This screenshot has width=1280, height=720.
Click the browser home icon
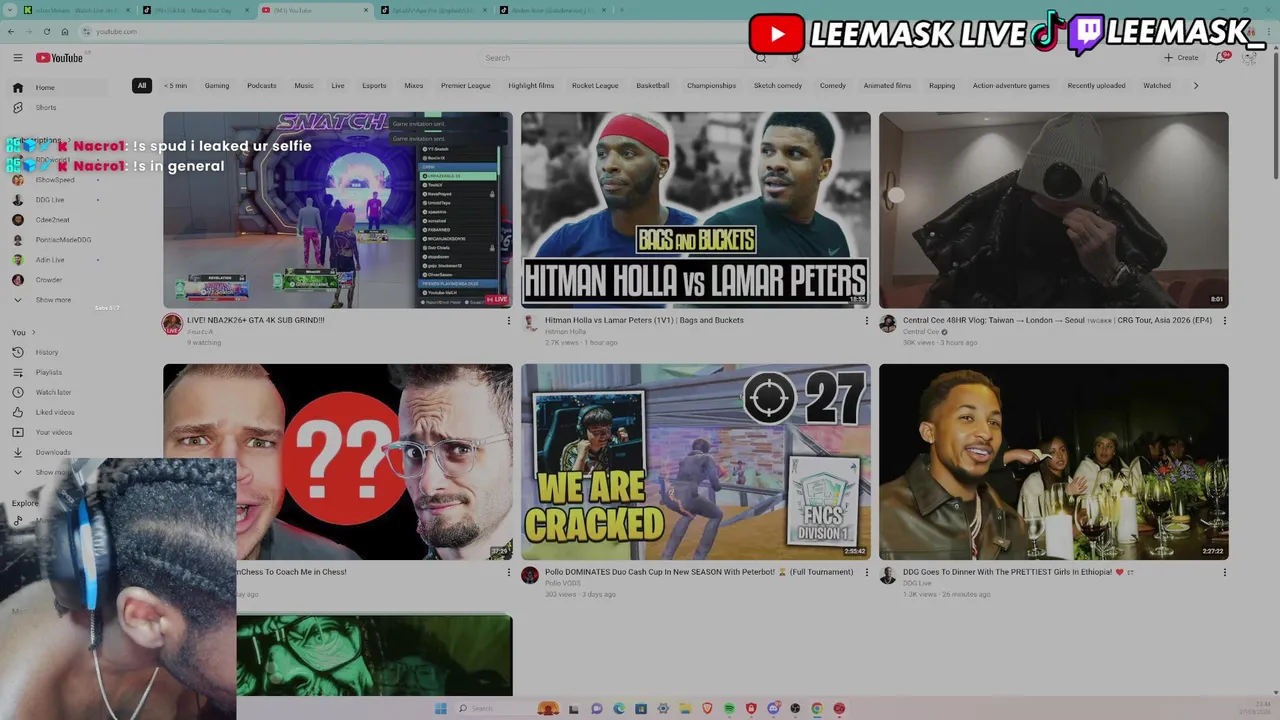64,32
